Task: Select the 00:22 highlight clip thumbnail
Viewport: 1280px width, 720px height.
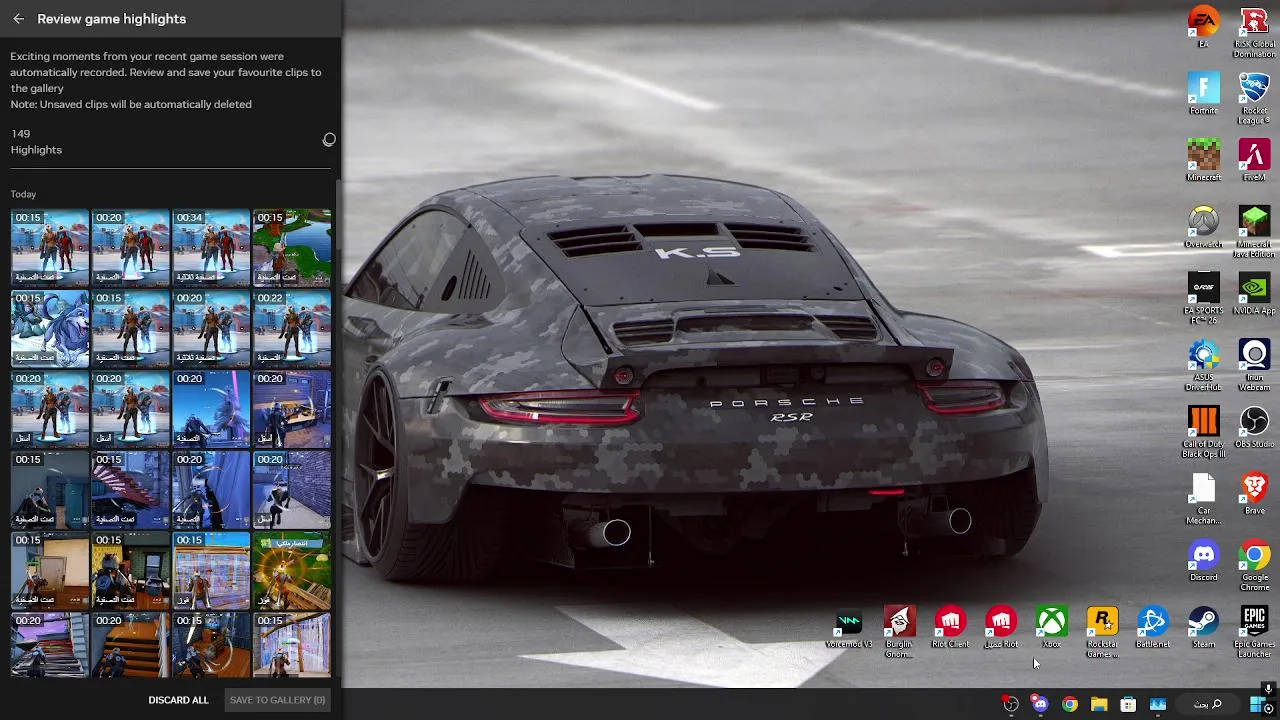Action: pyautogui.click(x=292, y=328)
